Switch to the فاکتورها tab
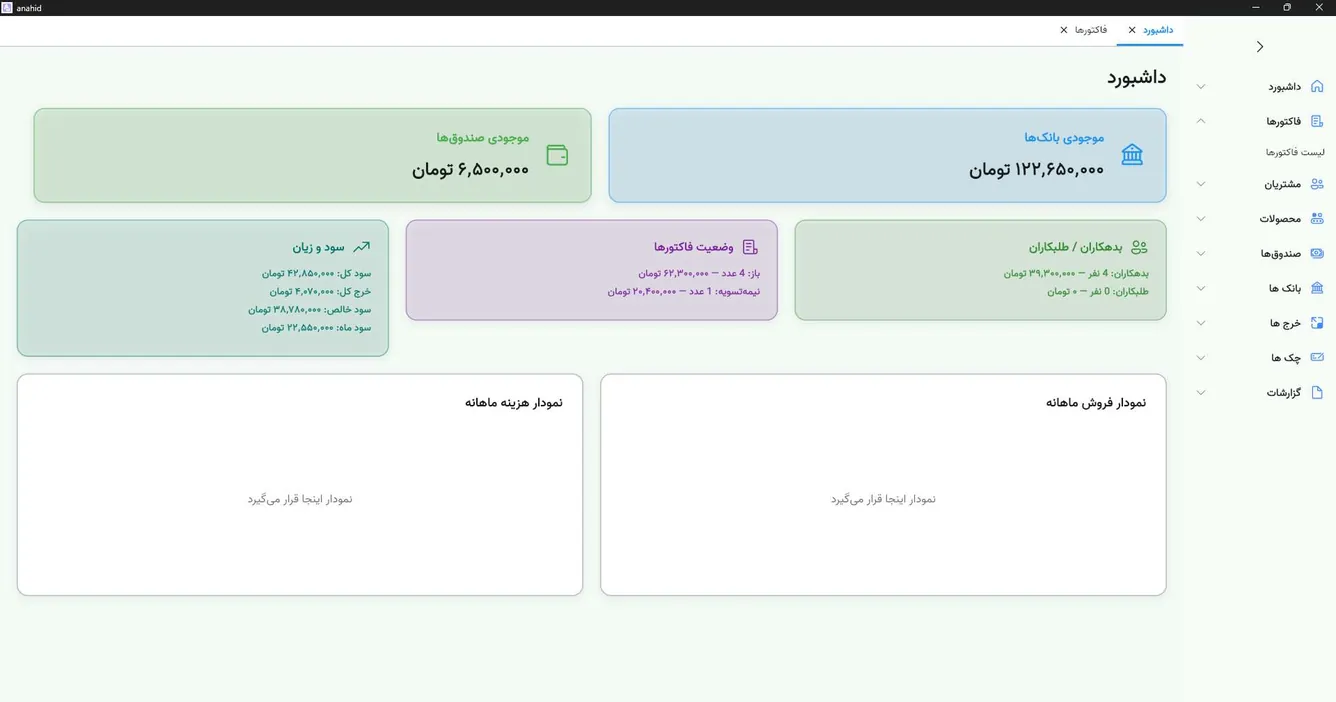Viewport: 1336px width, 702px height. click(1091, 30)
